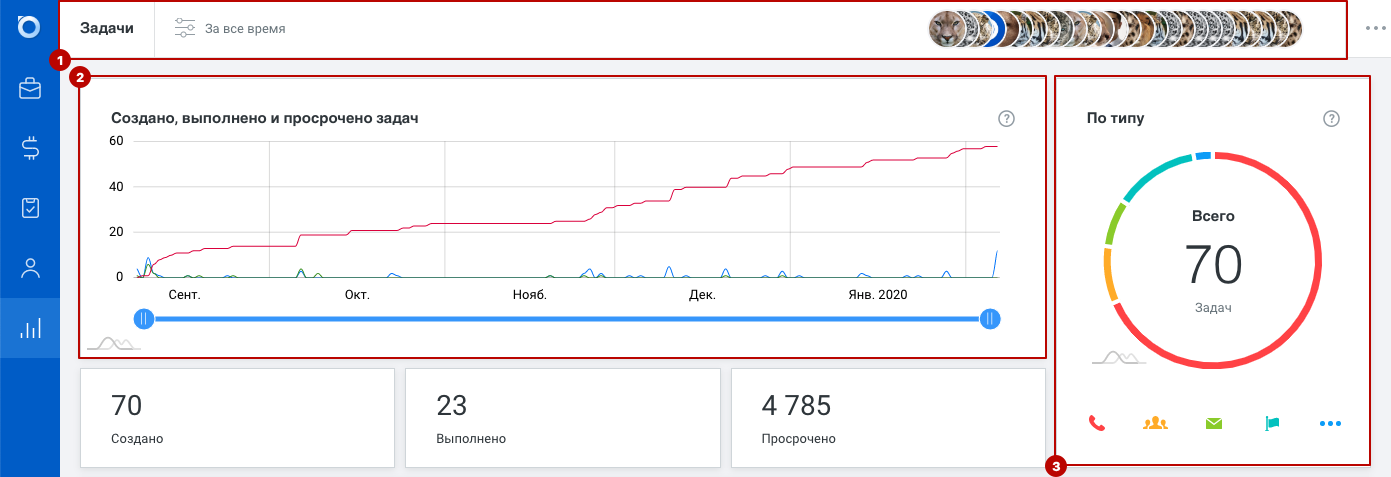
Task: Open the contacts person sidebar icon
Action: point(30,268)
